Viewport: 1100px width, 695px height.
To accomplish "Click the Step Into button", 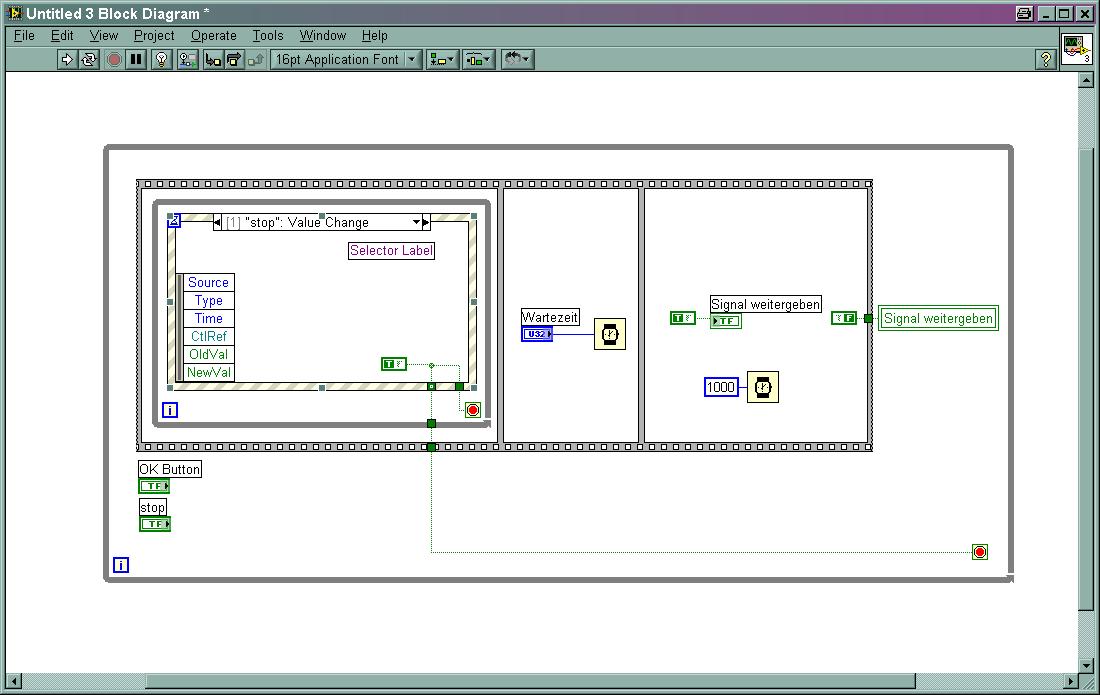I will (213, 60).
